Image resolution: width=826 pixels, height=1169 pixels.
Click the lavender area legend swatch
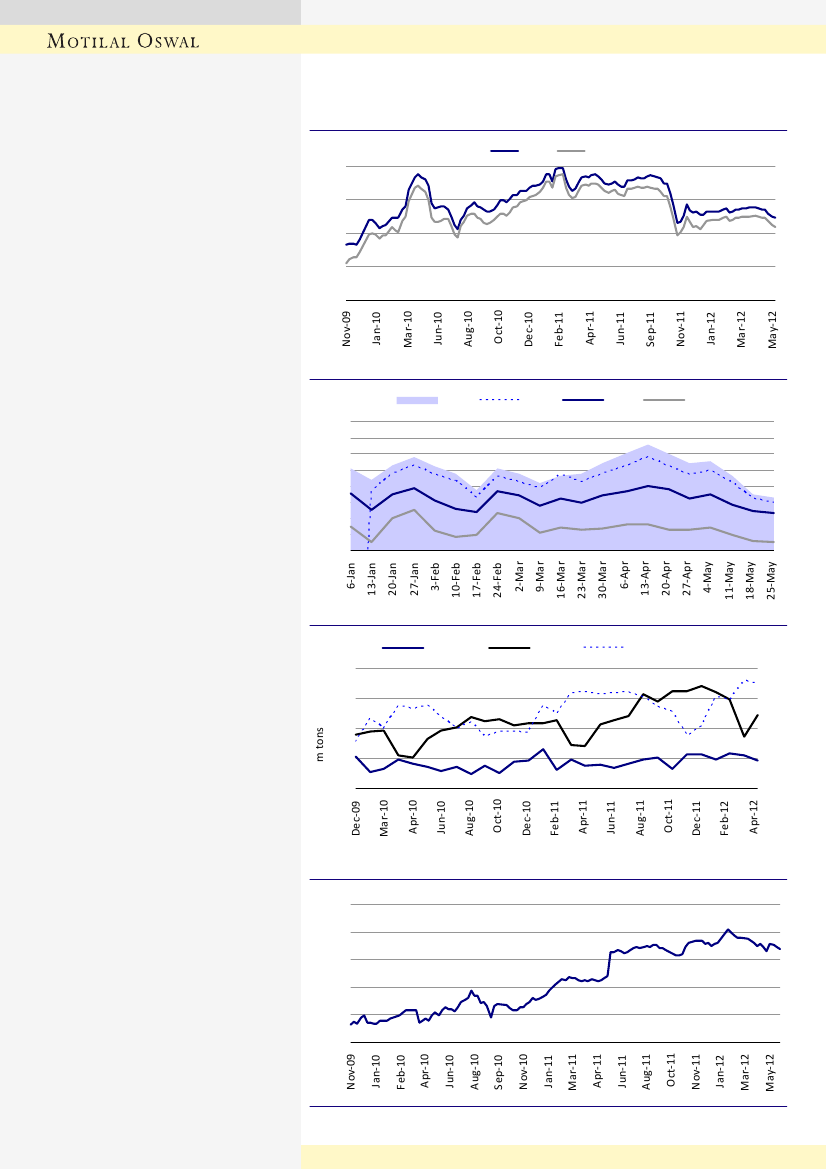(417, 400)
